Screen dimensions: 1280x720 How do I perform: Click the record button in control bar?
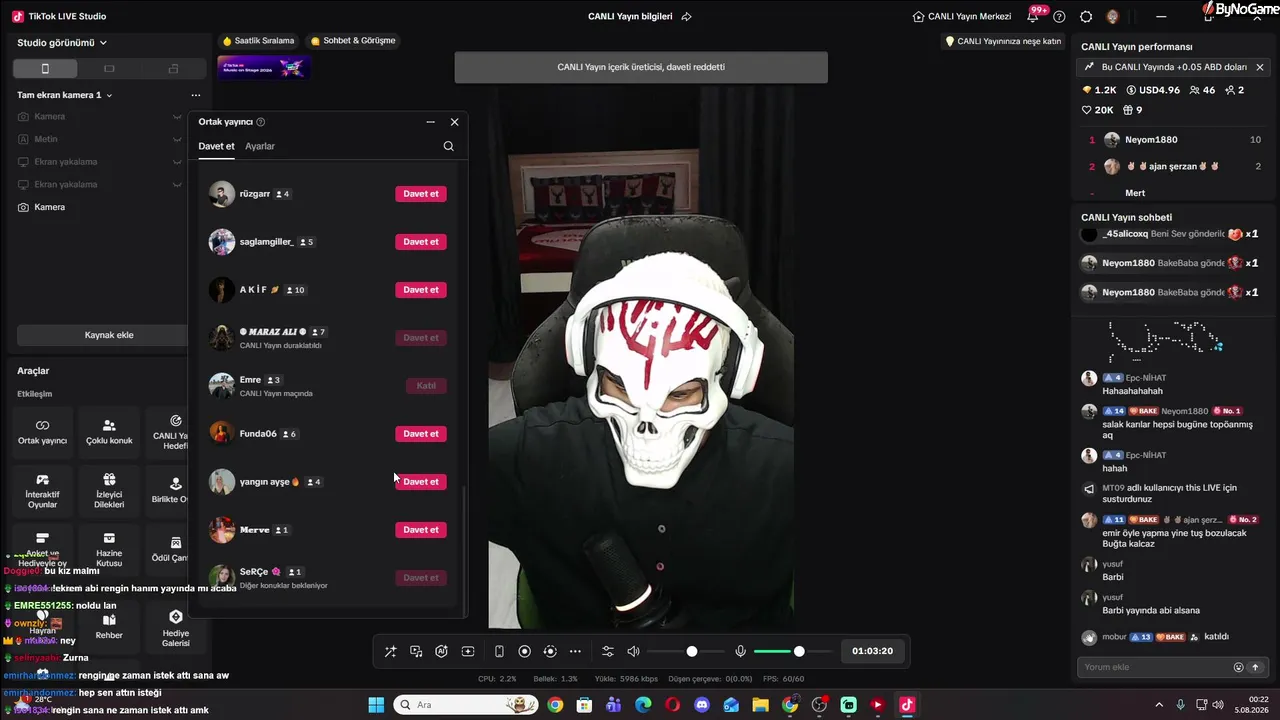coord(524,651)
